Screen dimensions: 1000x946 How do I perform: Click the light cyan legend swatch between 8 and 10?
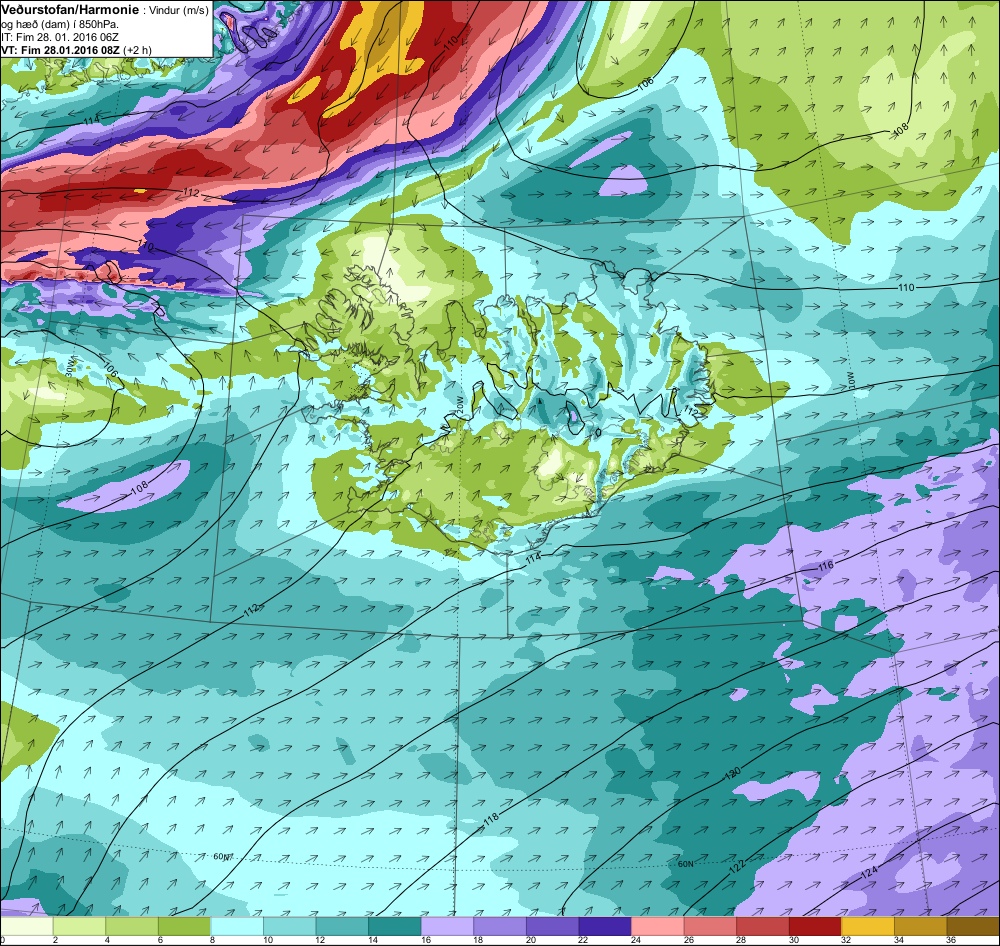237,926
